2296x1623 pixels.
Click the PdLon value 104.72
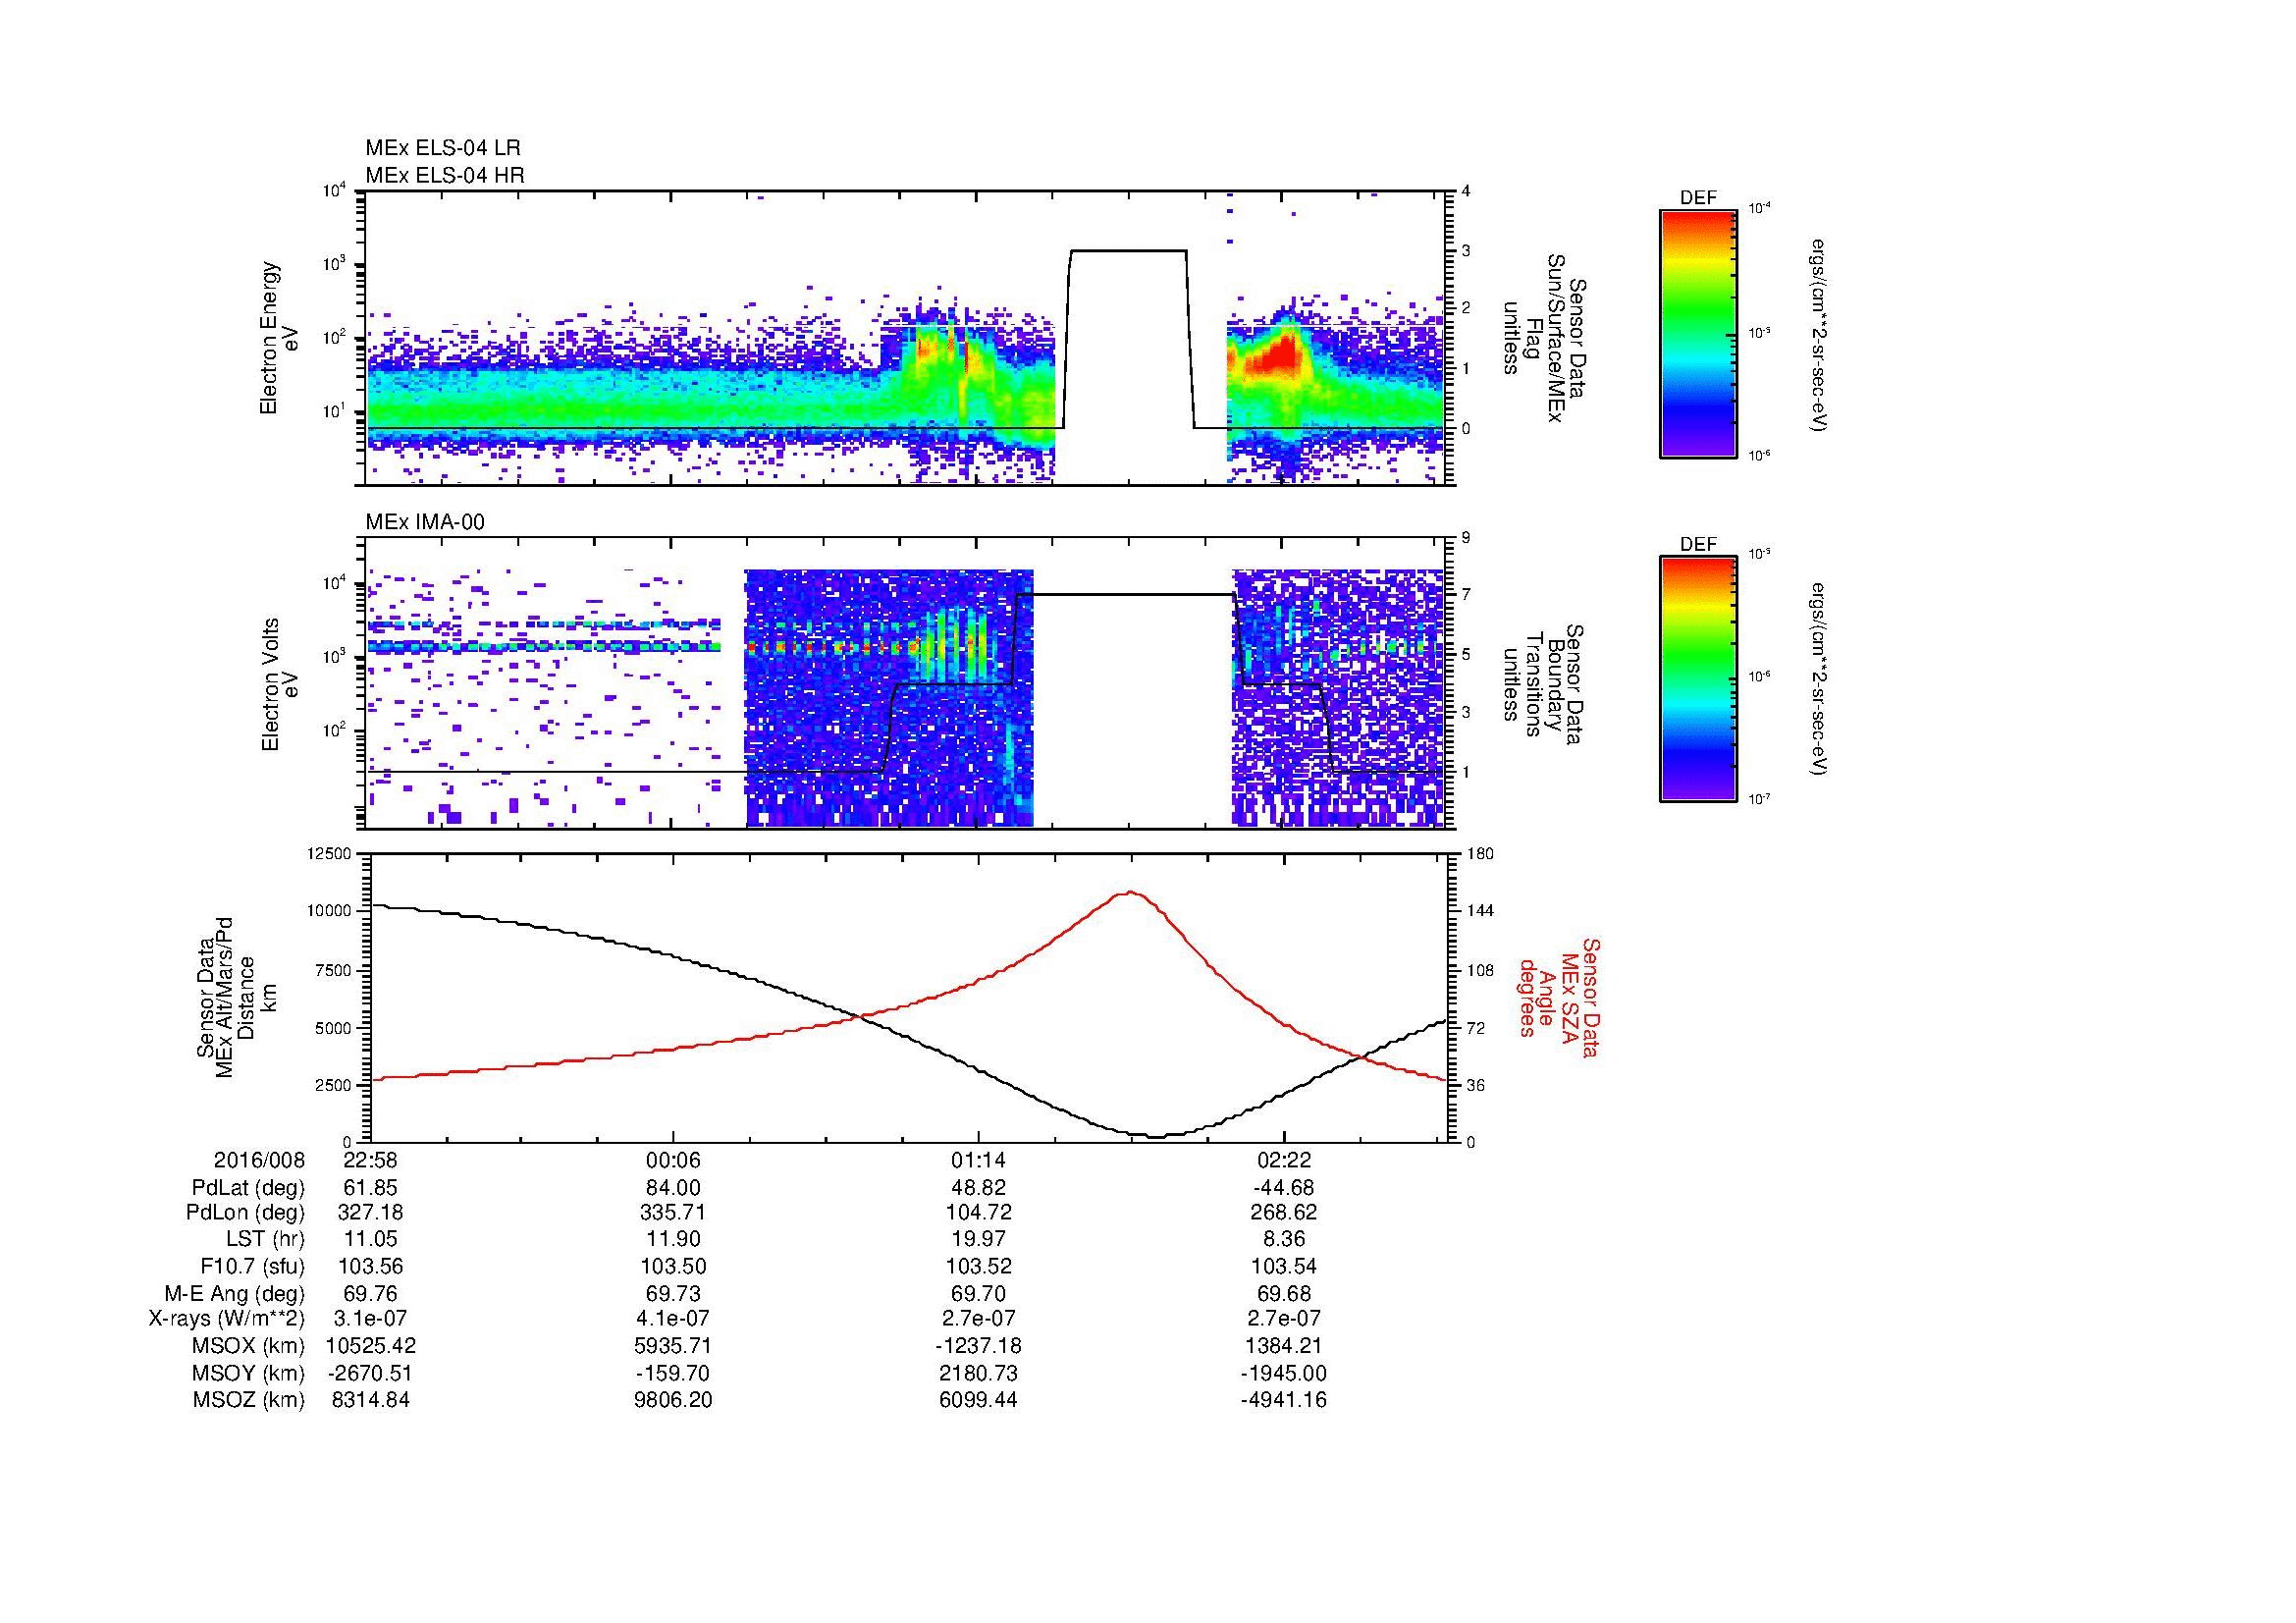coord(979,1213)
